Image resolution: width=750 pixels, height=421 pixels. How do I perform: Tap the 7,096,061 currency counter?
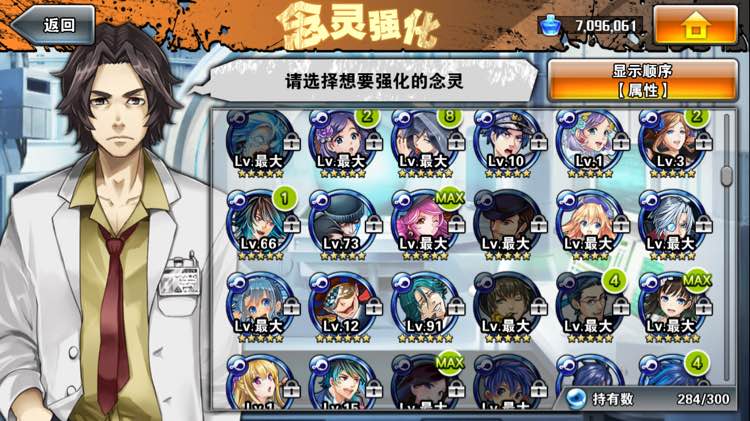click(606, 25)
